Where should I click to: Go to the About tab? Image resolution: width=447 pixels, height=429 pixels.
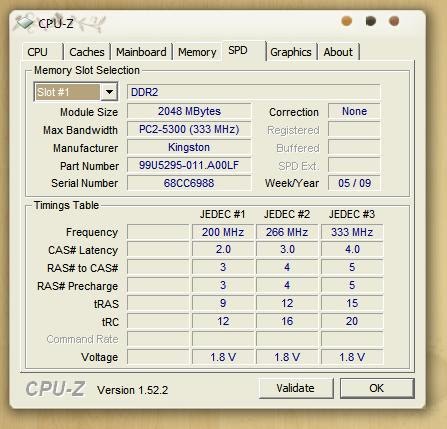(338, 52)
